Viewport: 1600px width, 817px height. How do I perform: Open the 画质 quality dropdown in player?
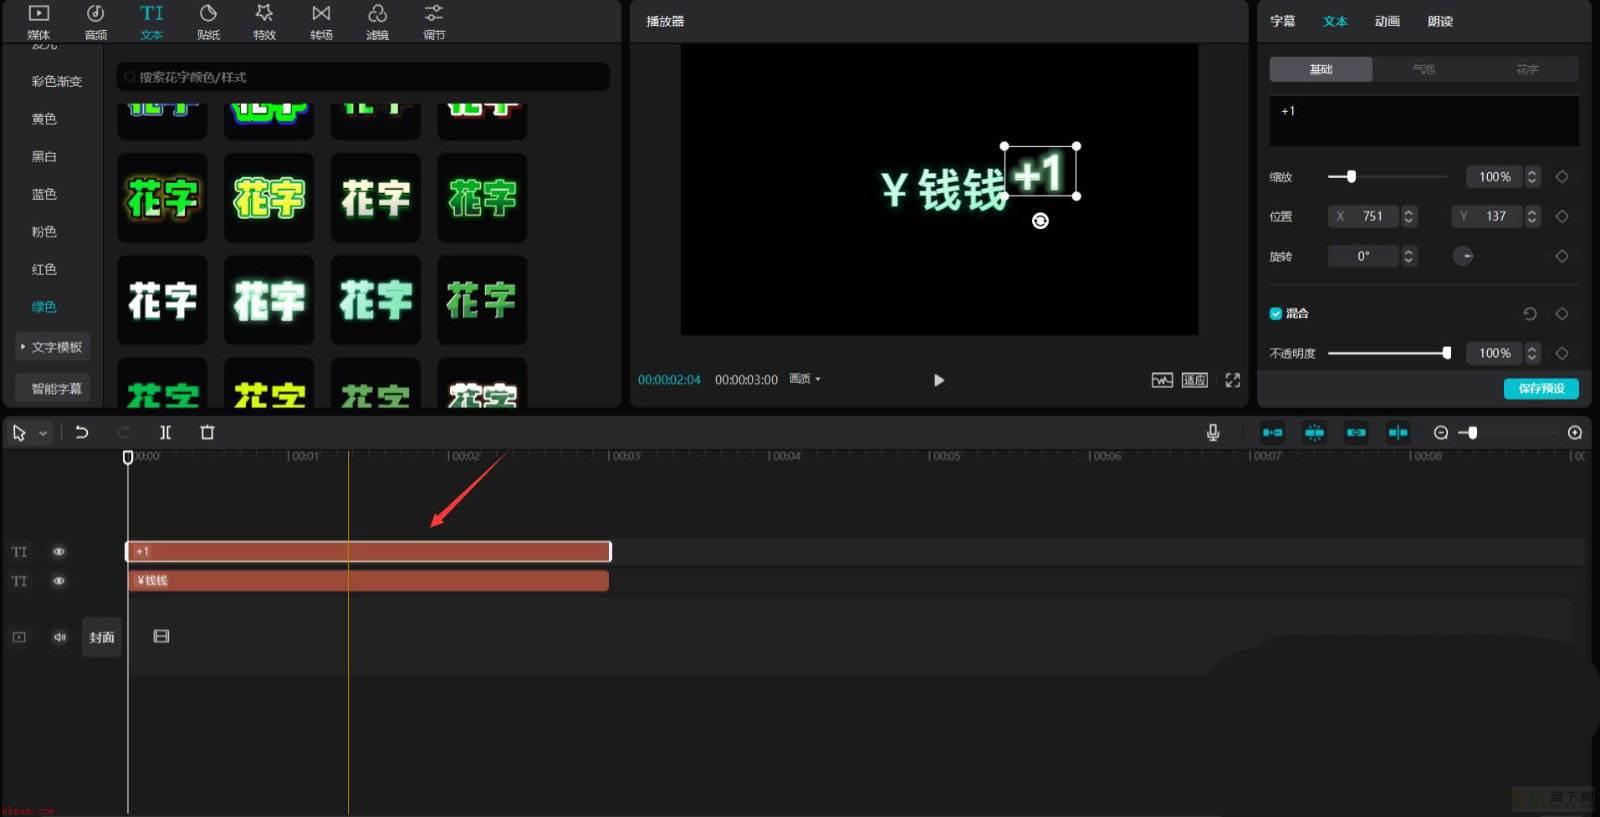[x=805, y=379]
